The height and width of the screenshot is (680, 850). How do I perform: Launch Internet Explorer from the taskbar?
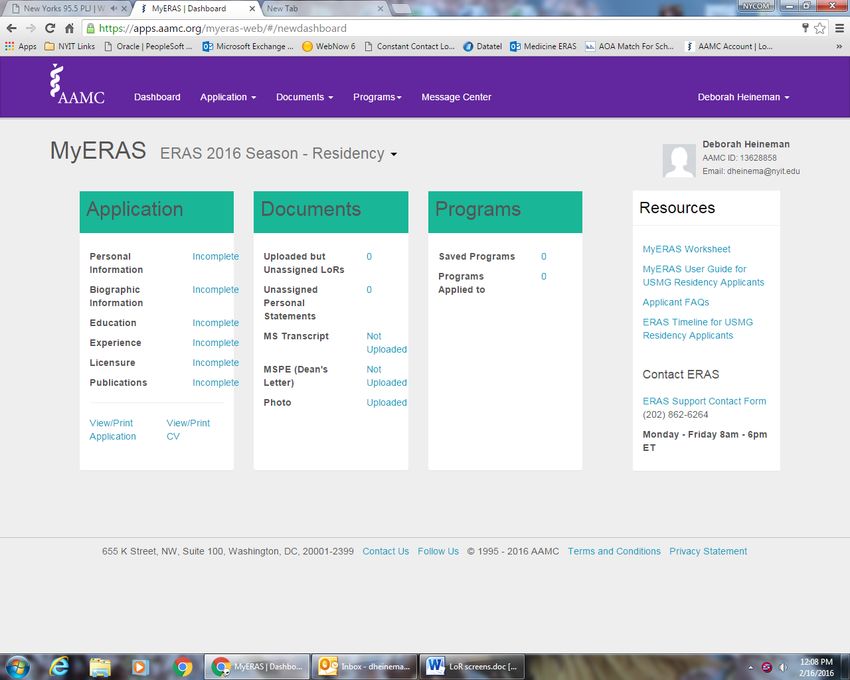(59, 666)
